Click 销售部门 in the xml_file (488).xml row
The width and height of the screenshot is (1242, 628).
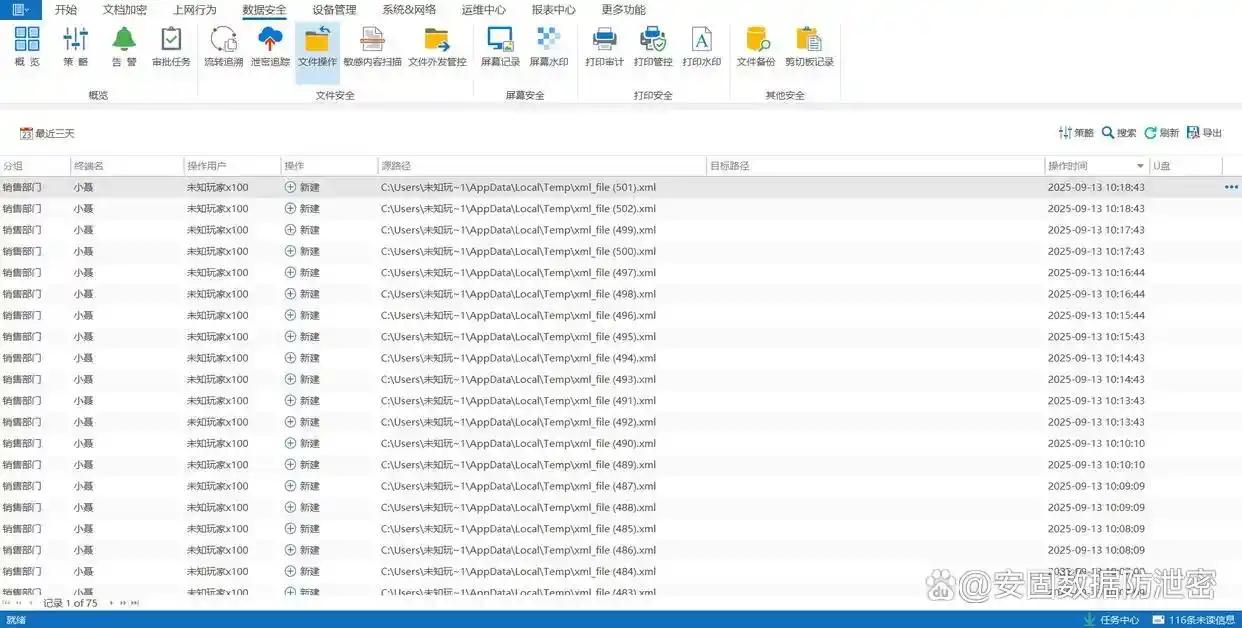coord(22,507)
